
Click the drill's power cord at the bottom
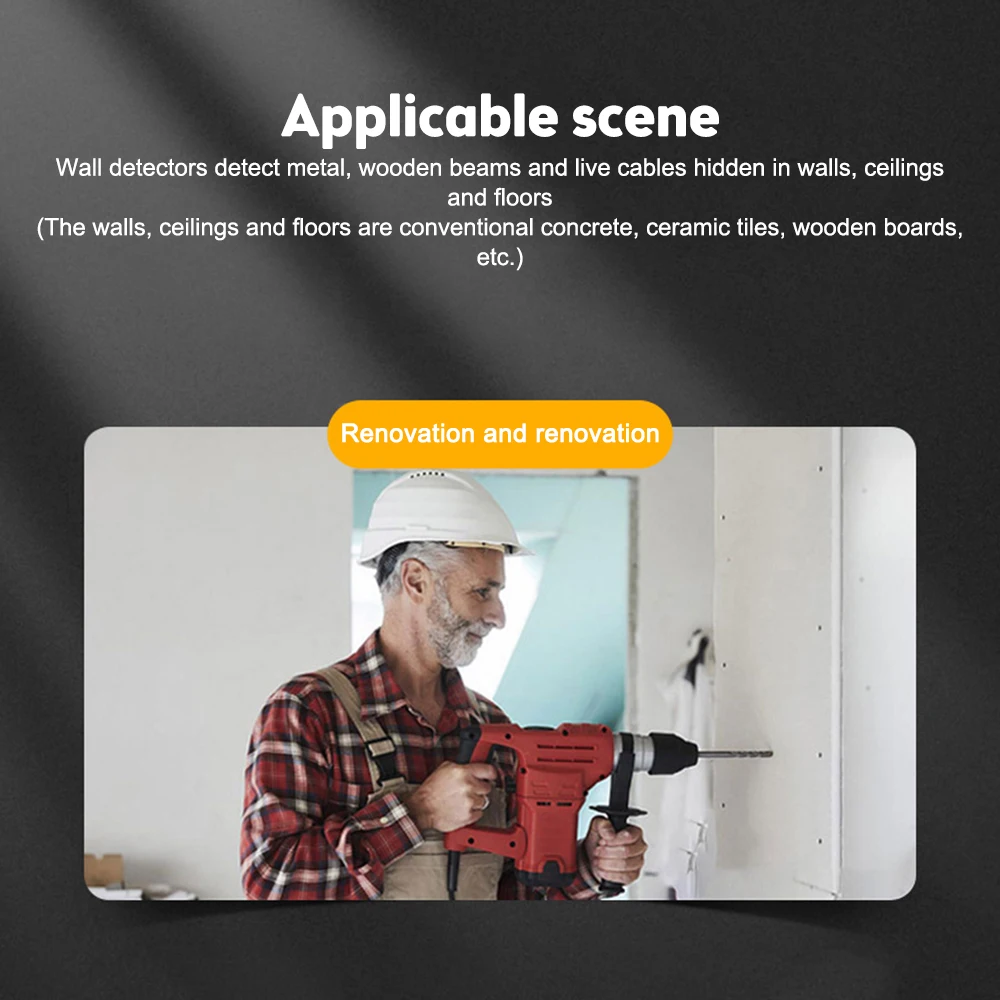pyautogui.click(x=453, y=874)
